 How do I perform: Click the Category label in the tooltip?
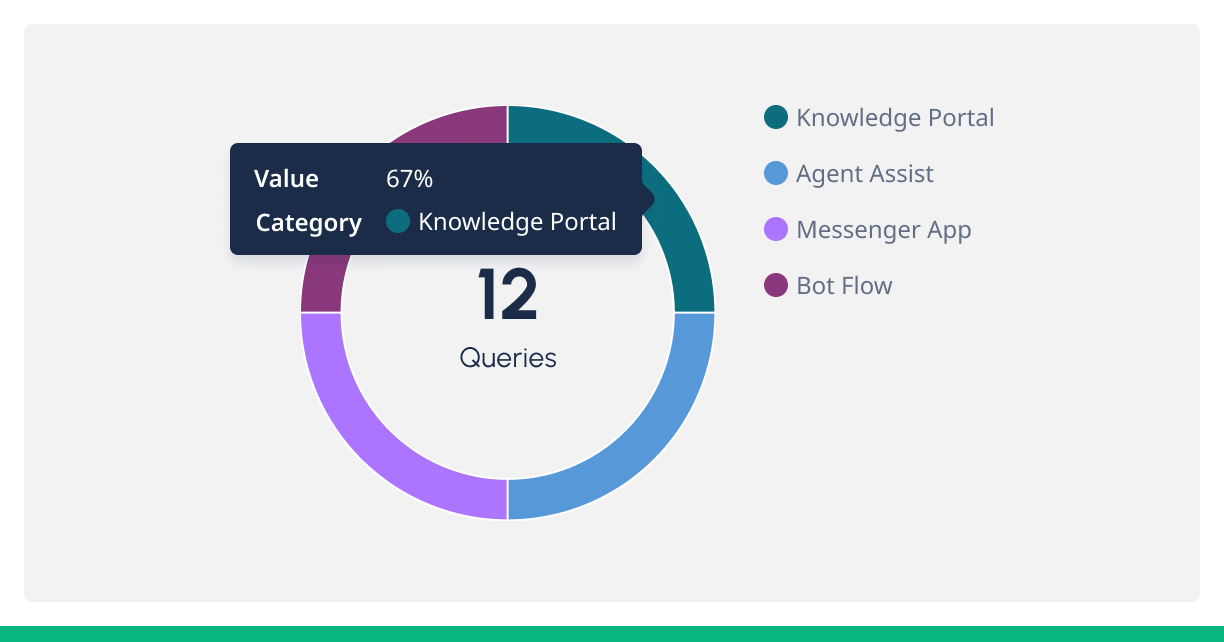click(x=309, y=223)
